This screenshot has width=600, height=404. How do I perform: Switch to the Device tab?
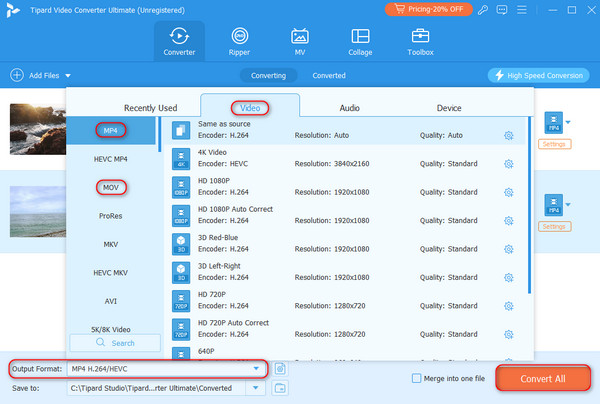(x=449, y=108)
